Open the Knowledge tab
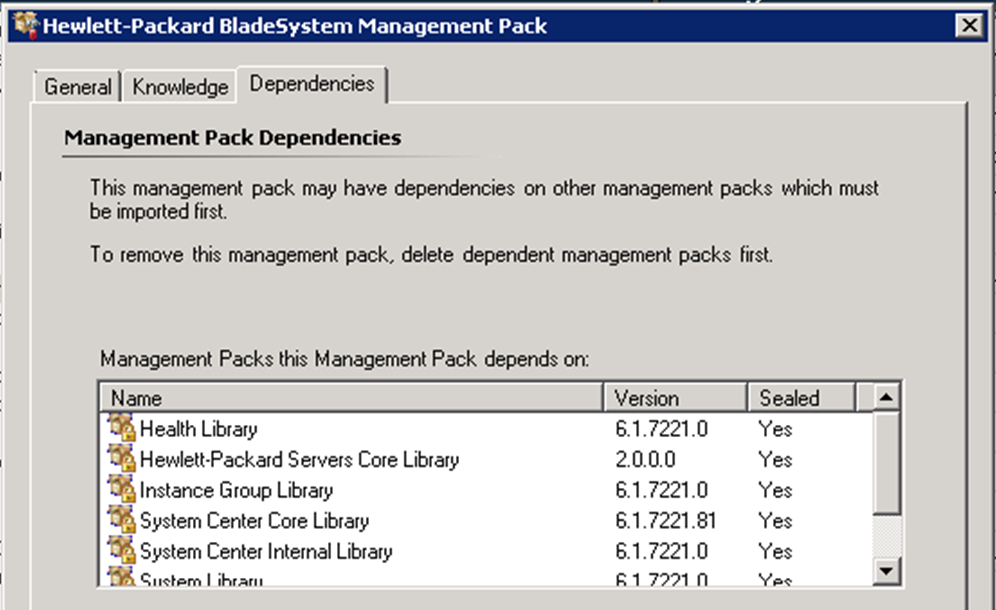 pos(180,87)
